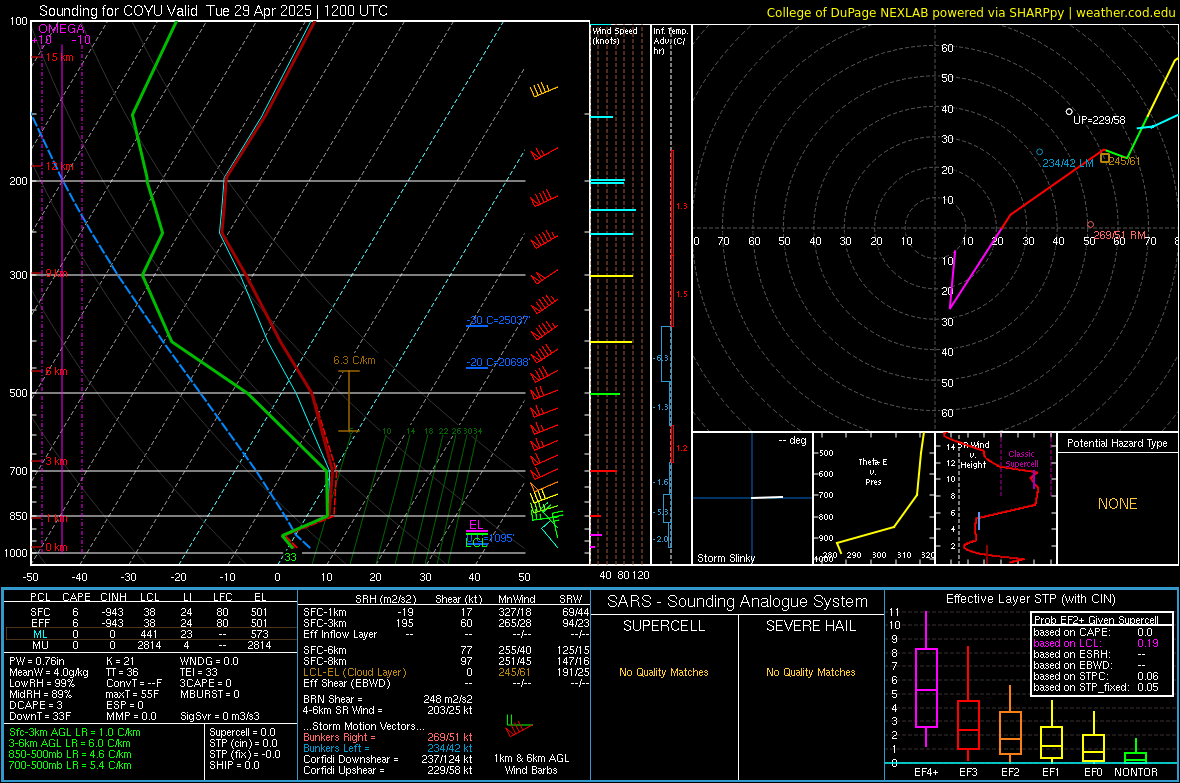Click the 'Effective Layer STP (with CIN)' title
The image size is (1180, 783).
point(1031,599)
